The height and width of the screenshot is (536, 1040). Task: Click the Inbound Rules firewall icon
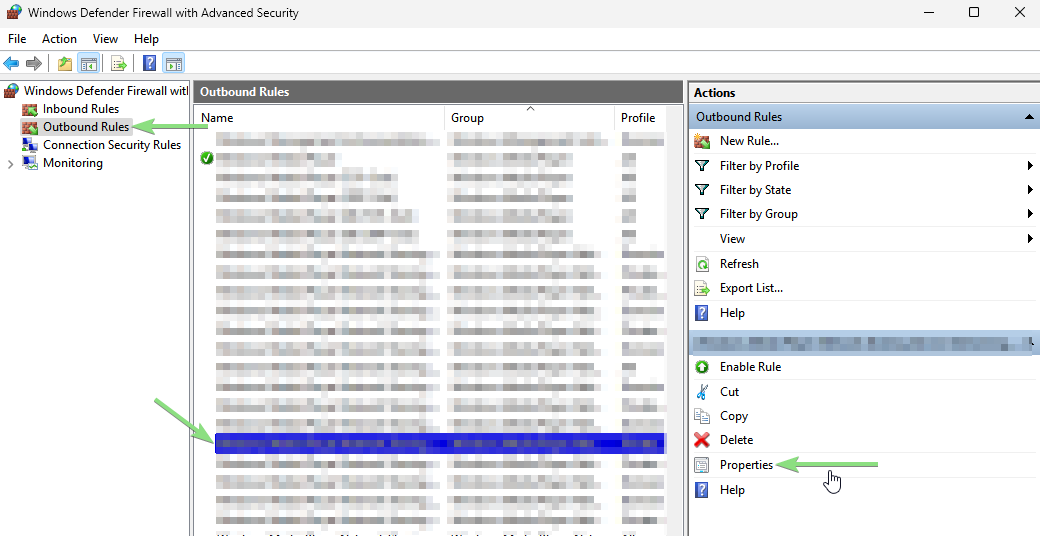(30, 109)
